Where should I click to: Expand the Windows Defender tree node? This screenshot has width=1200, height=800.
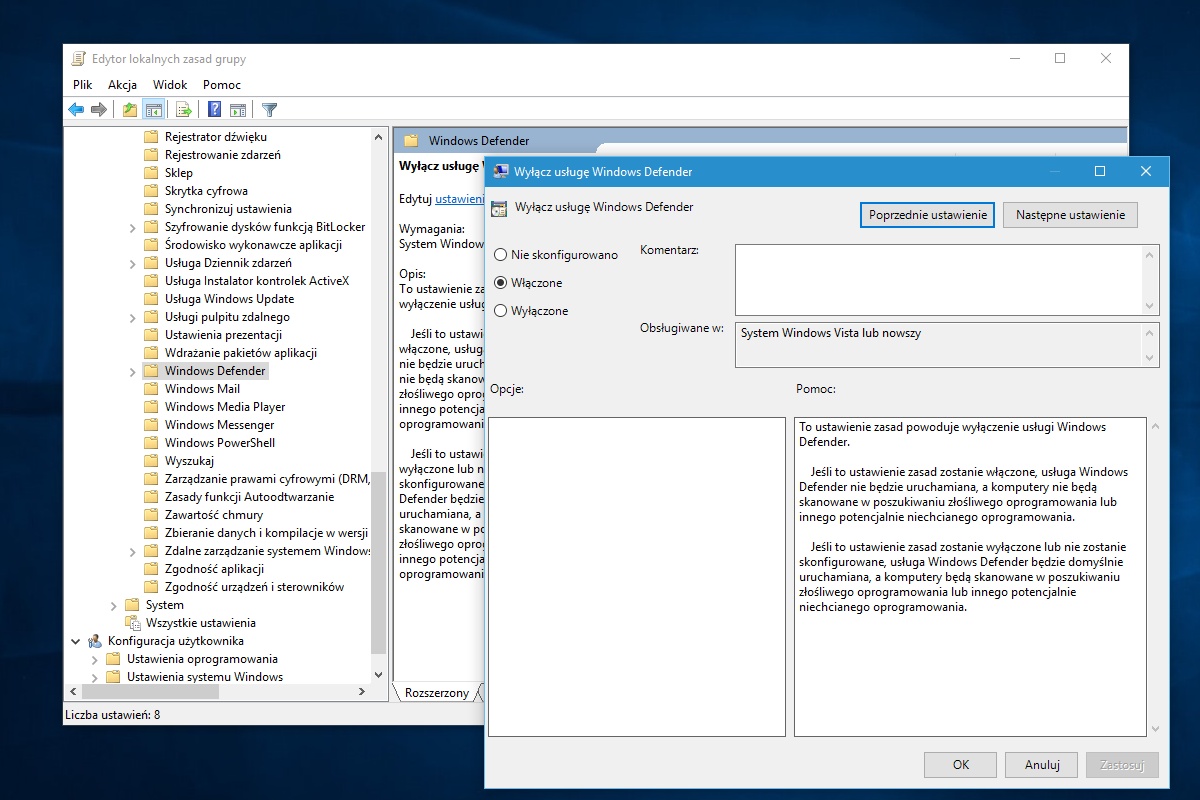pyautogui.click(x=133, y=371)
